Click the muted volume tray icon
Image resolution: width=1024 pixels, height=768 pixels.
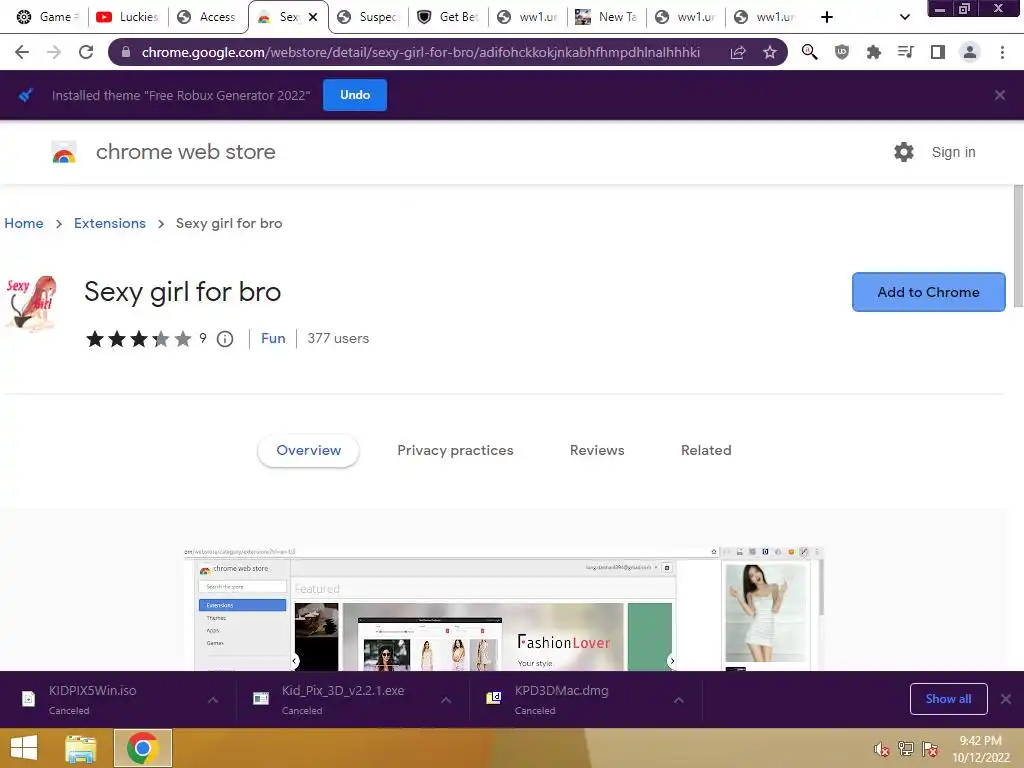[x=882, y=749]
